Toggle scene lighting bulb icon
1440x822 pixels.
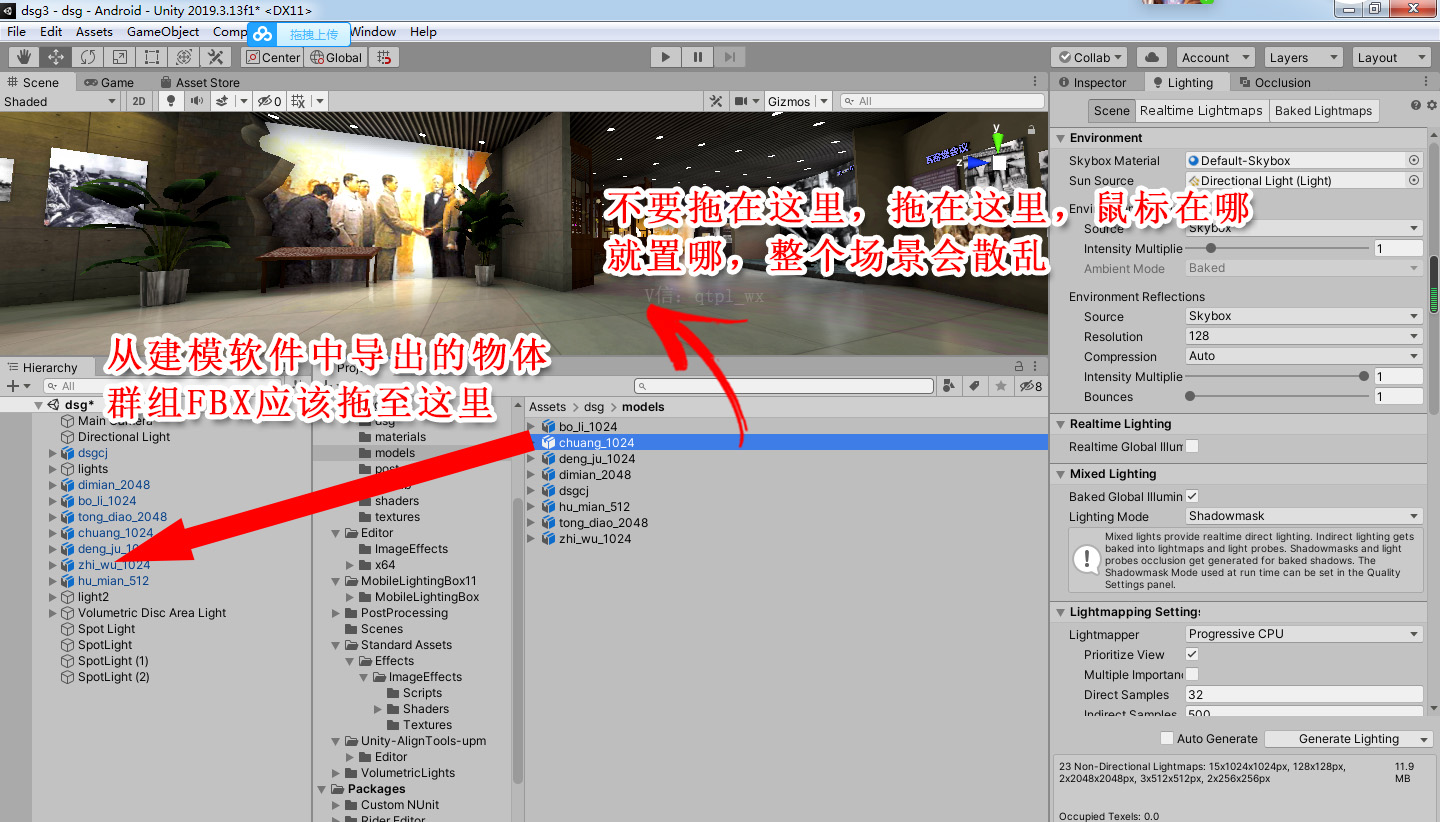[x=171, y=101]
